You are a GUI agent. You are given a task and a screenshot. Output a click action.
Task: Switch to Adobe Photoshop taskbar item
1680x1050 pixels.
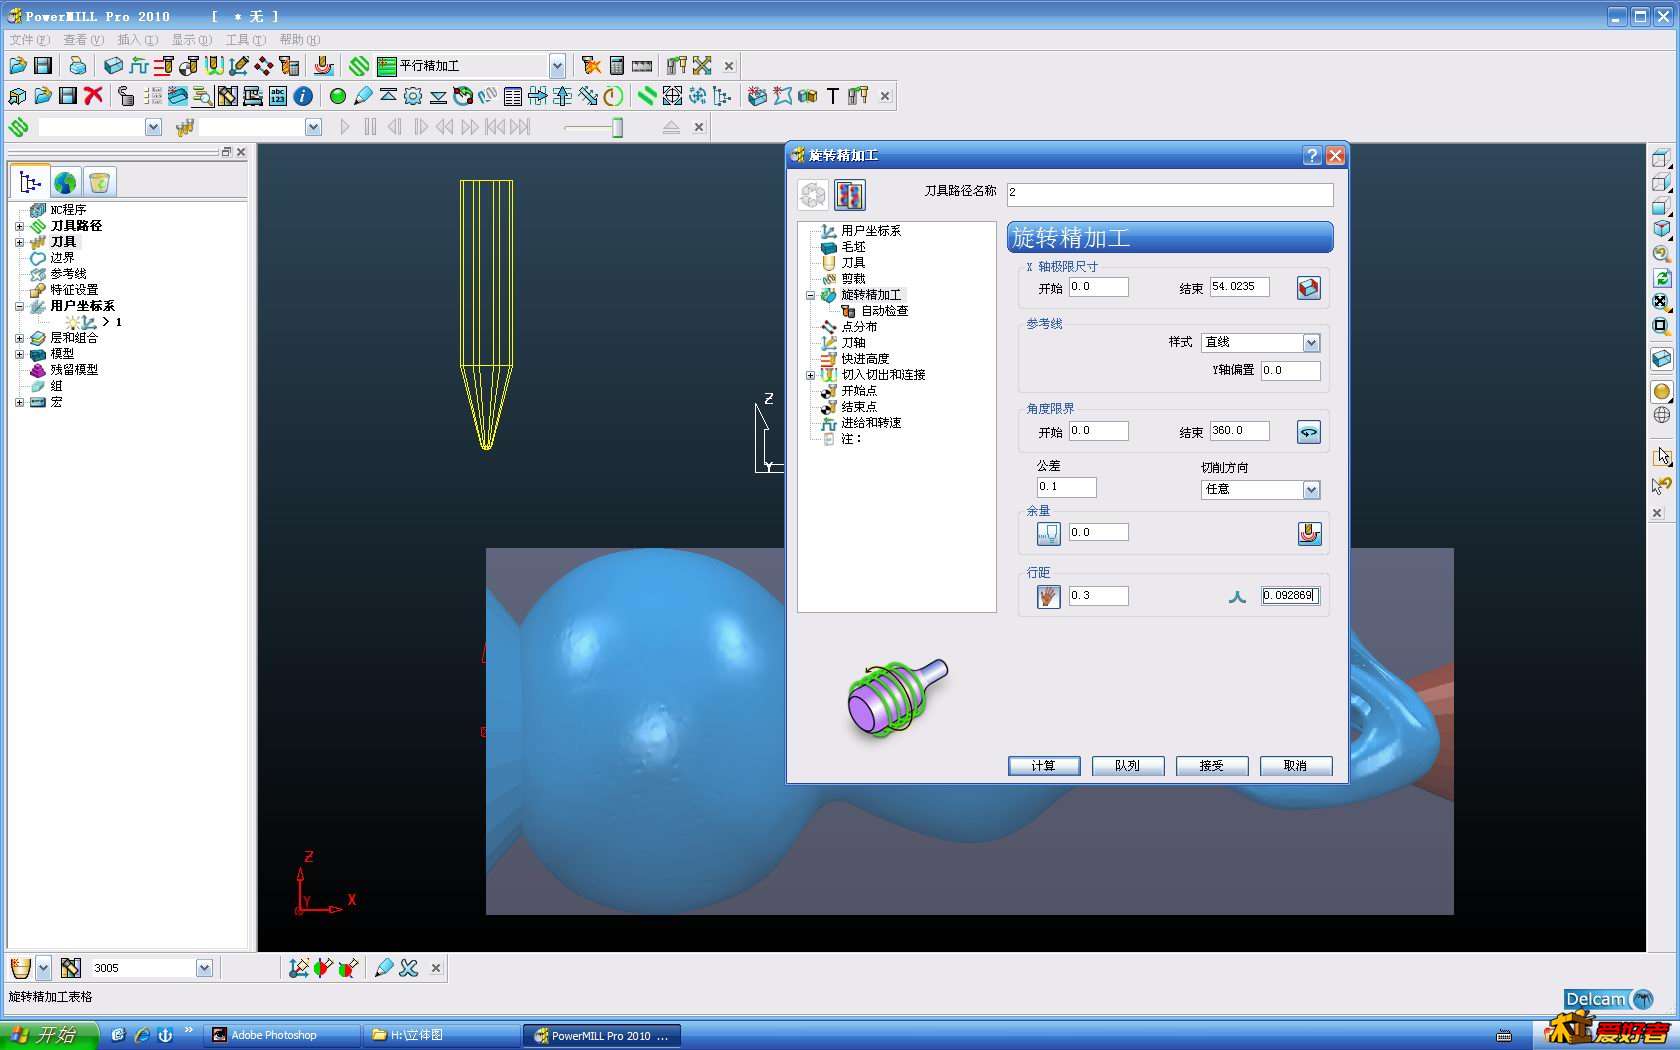[x=282, y=1035]
